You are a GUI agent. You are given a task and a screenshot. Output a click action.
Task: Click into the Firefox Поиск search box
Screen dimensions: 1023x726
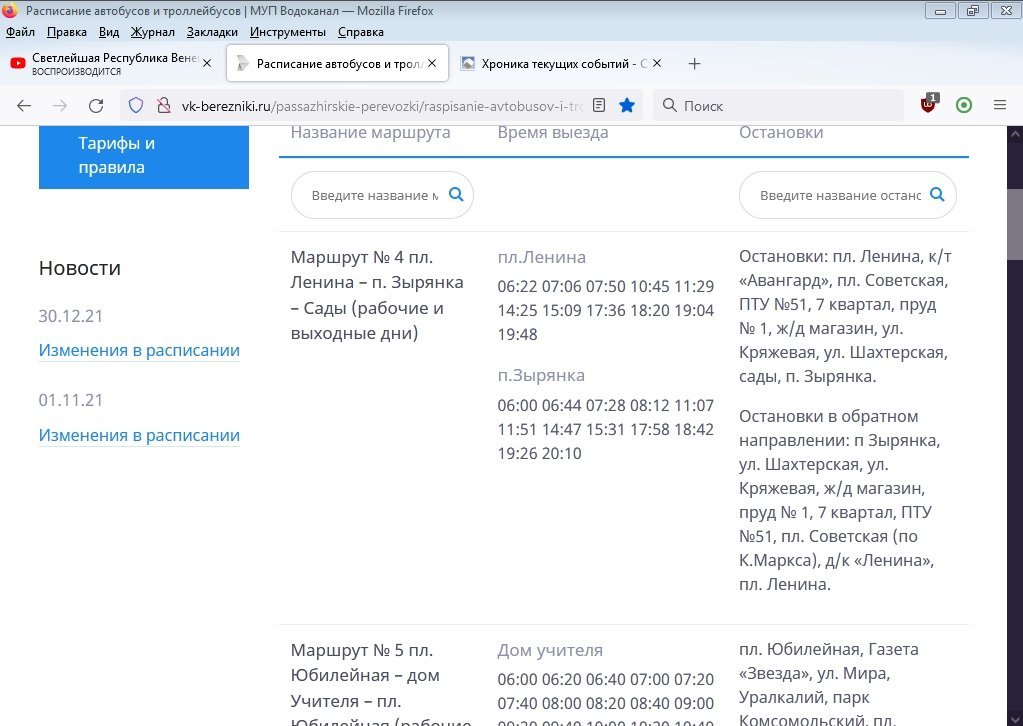(780, 105)
